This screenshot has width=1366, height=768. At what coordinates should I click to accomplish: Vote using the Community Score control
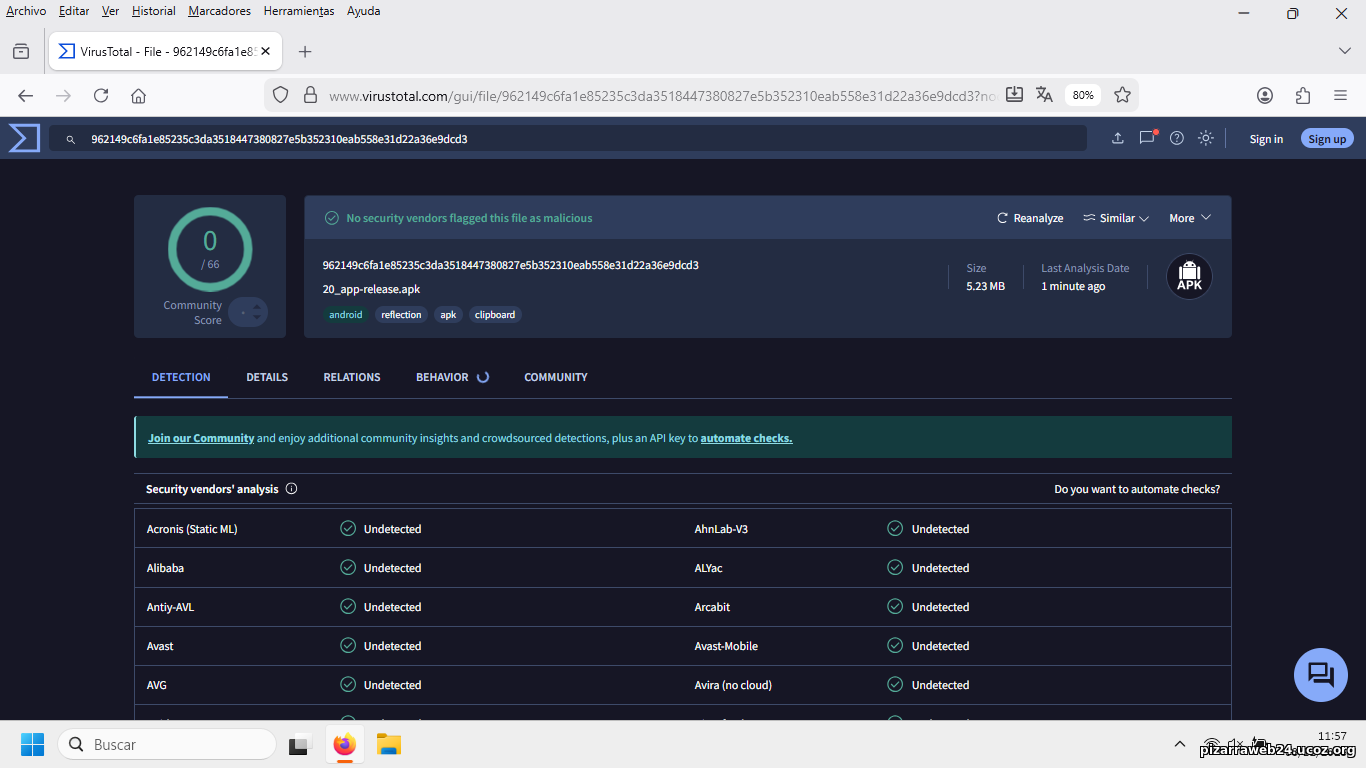pos(248,313)
